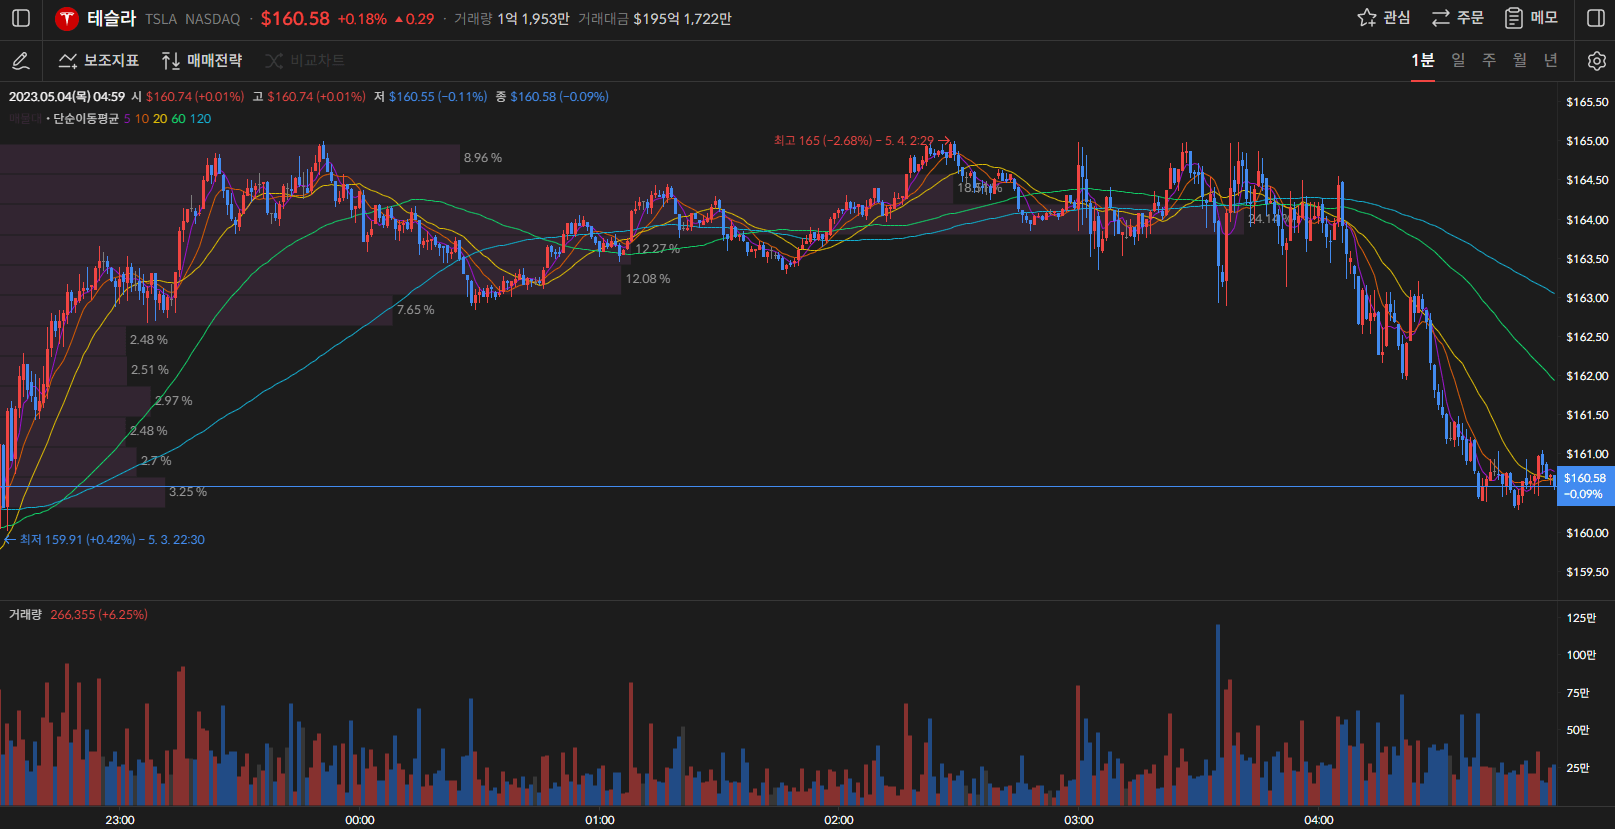The image size is (1615, 829).
Task: Click the 8.96 % volume profile bar label
Action: click(483, 158)
